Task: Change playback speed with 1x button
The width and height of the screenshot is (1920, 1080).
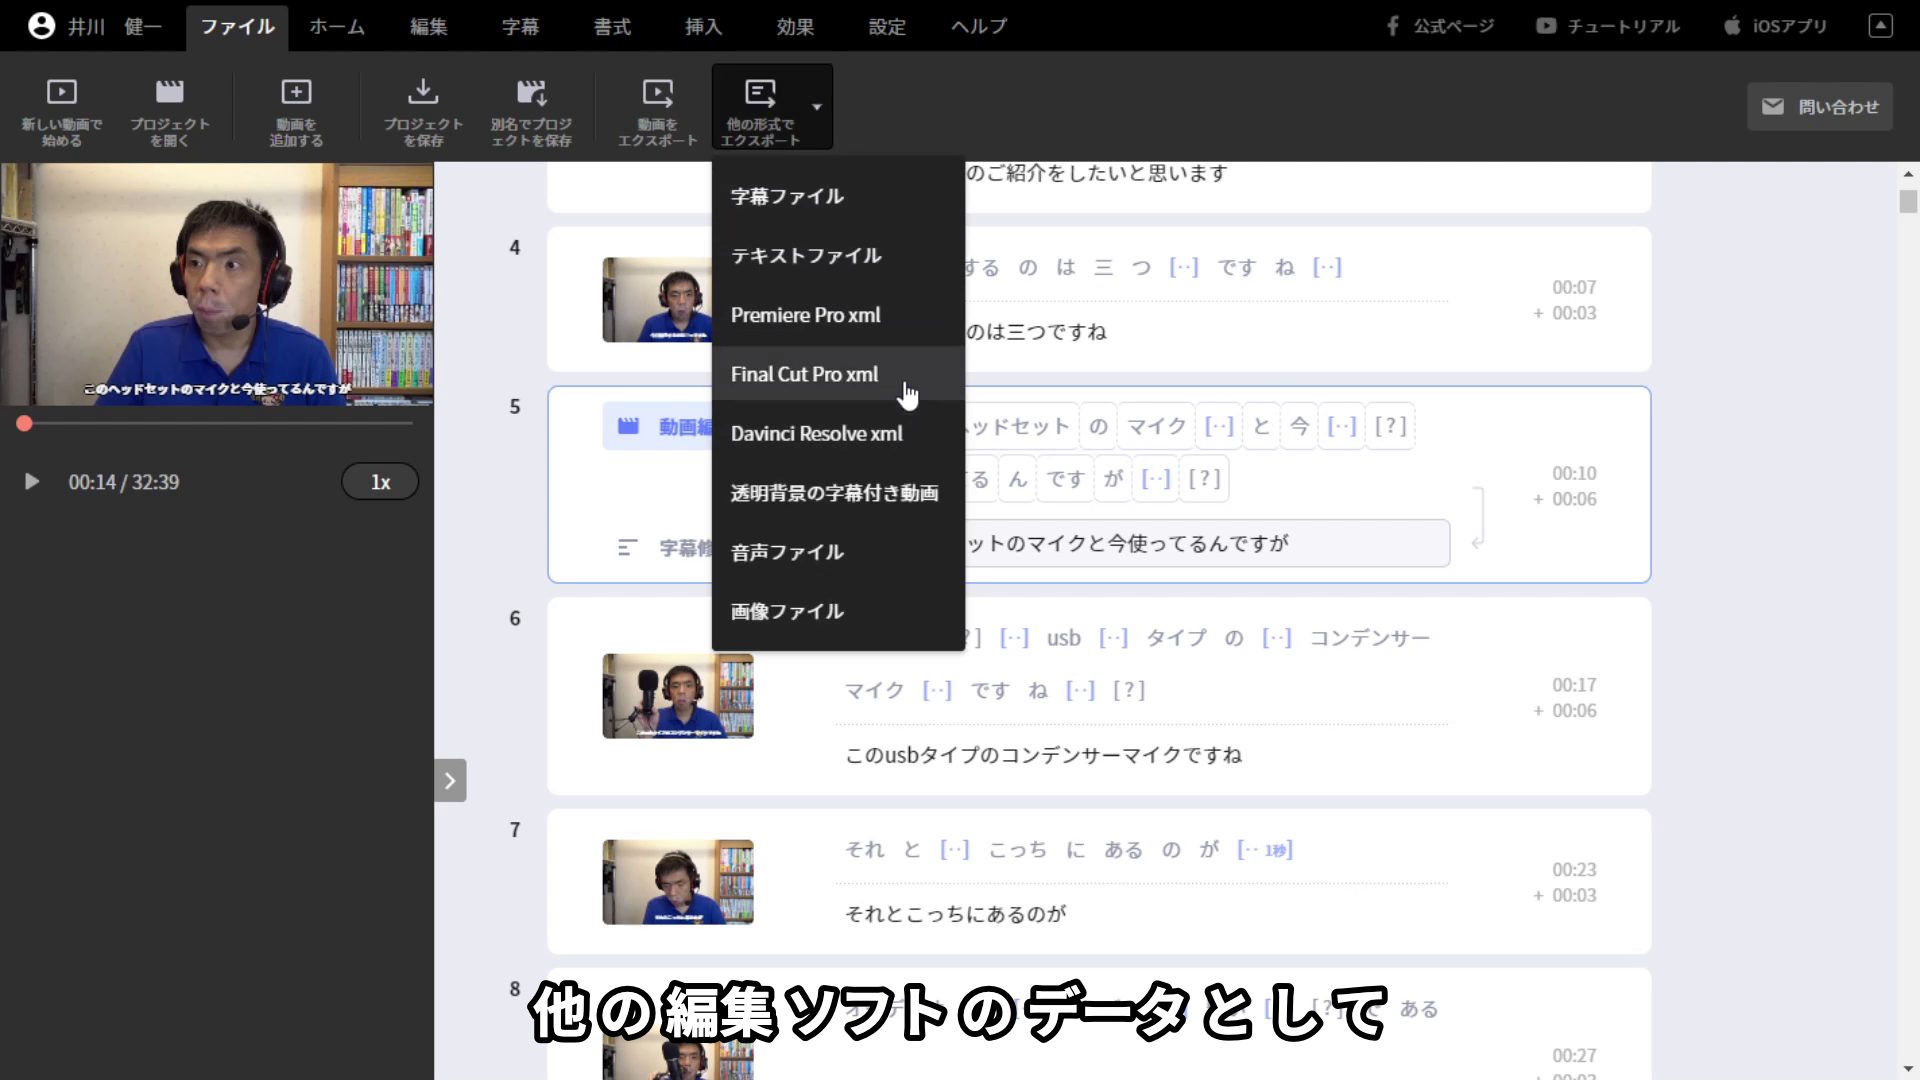Action: click(x=380, y=482)
